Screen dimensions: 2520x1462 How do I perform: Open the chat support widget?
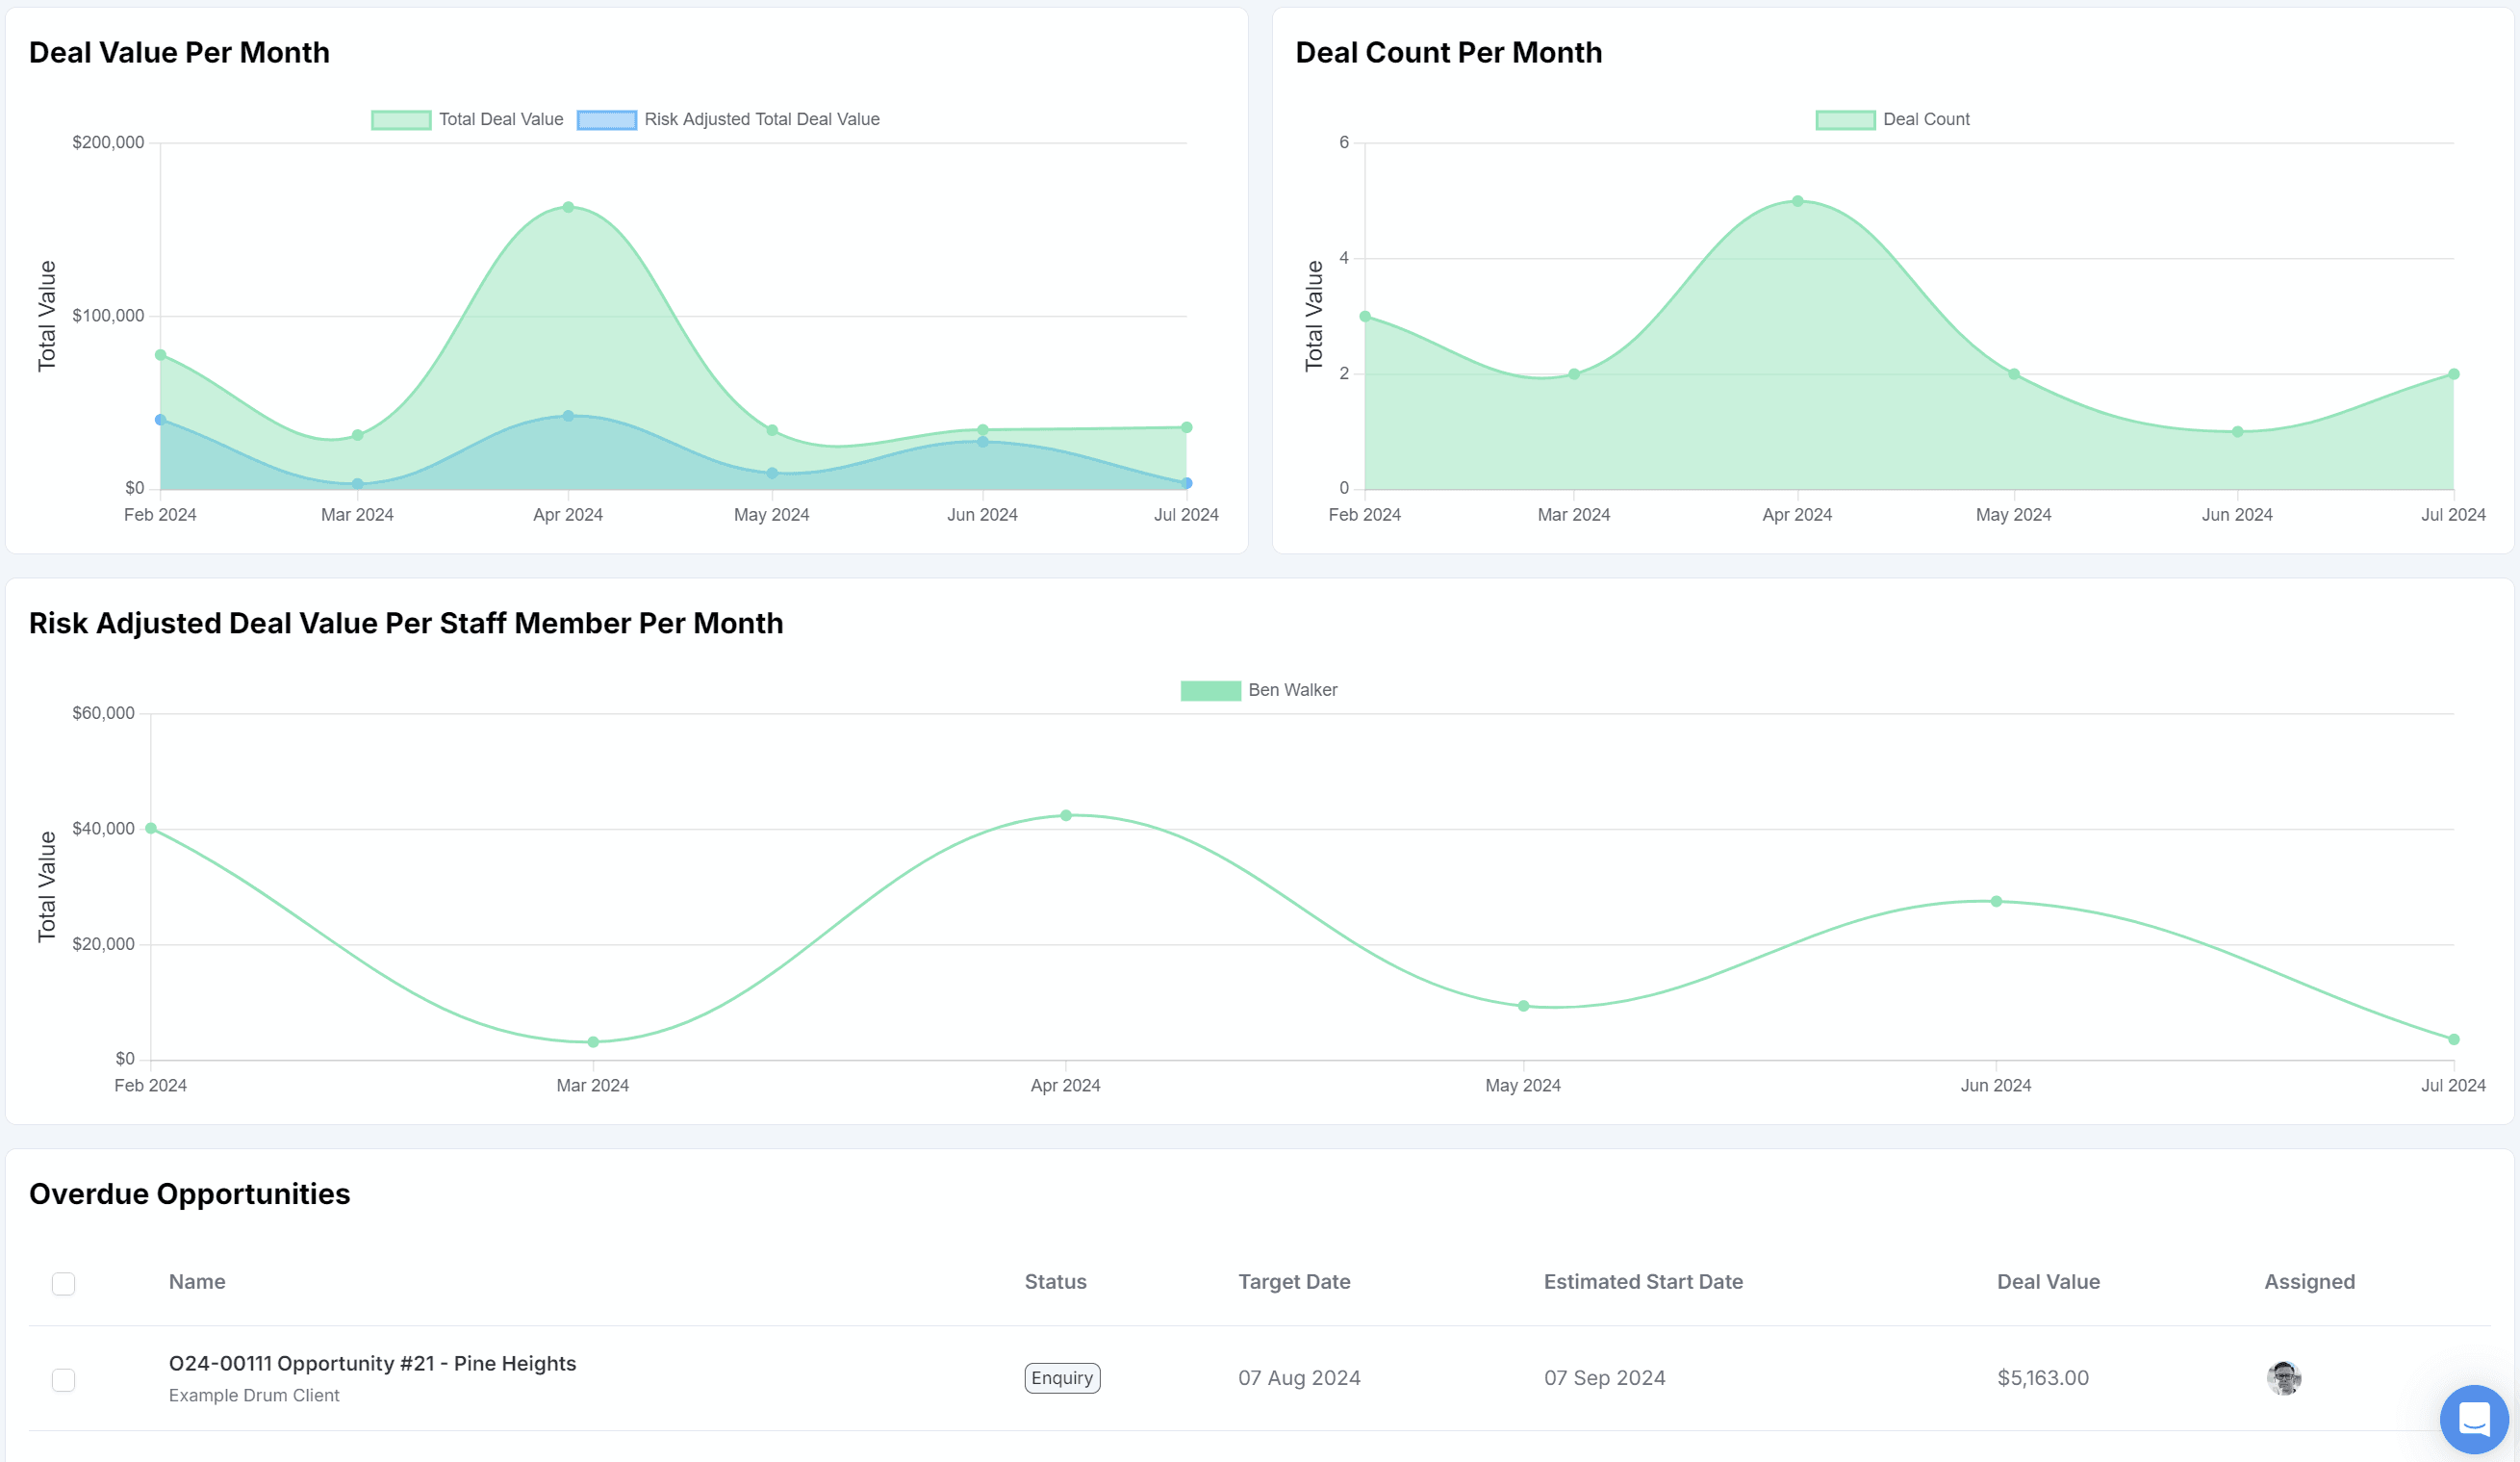(x=2474, y=1419)
